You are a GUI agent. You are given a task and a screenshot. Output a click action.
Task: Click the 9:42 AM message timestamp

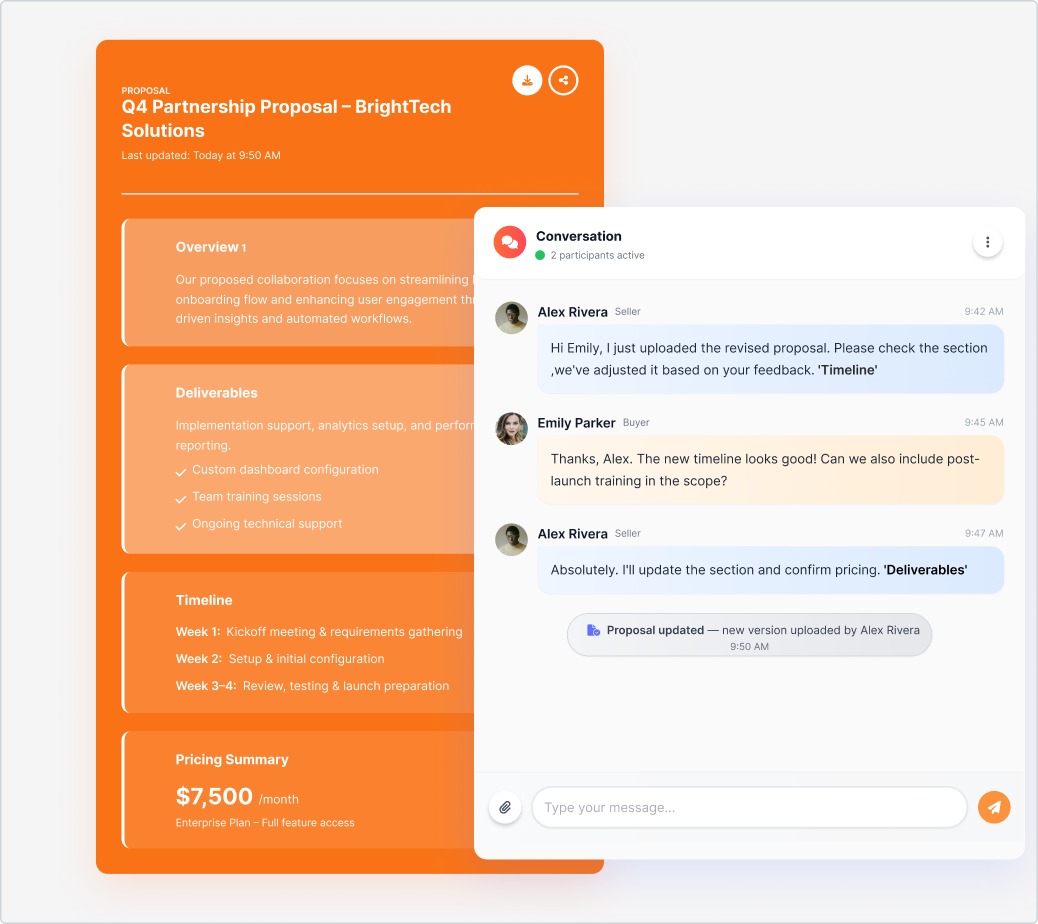tap(984, 311)
